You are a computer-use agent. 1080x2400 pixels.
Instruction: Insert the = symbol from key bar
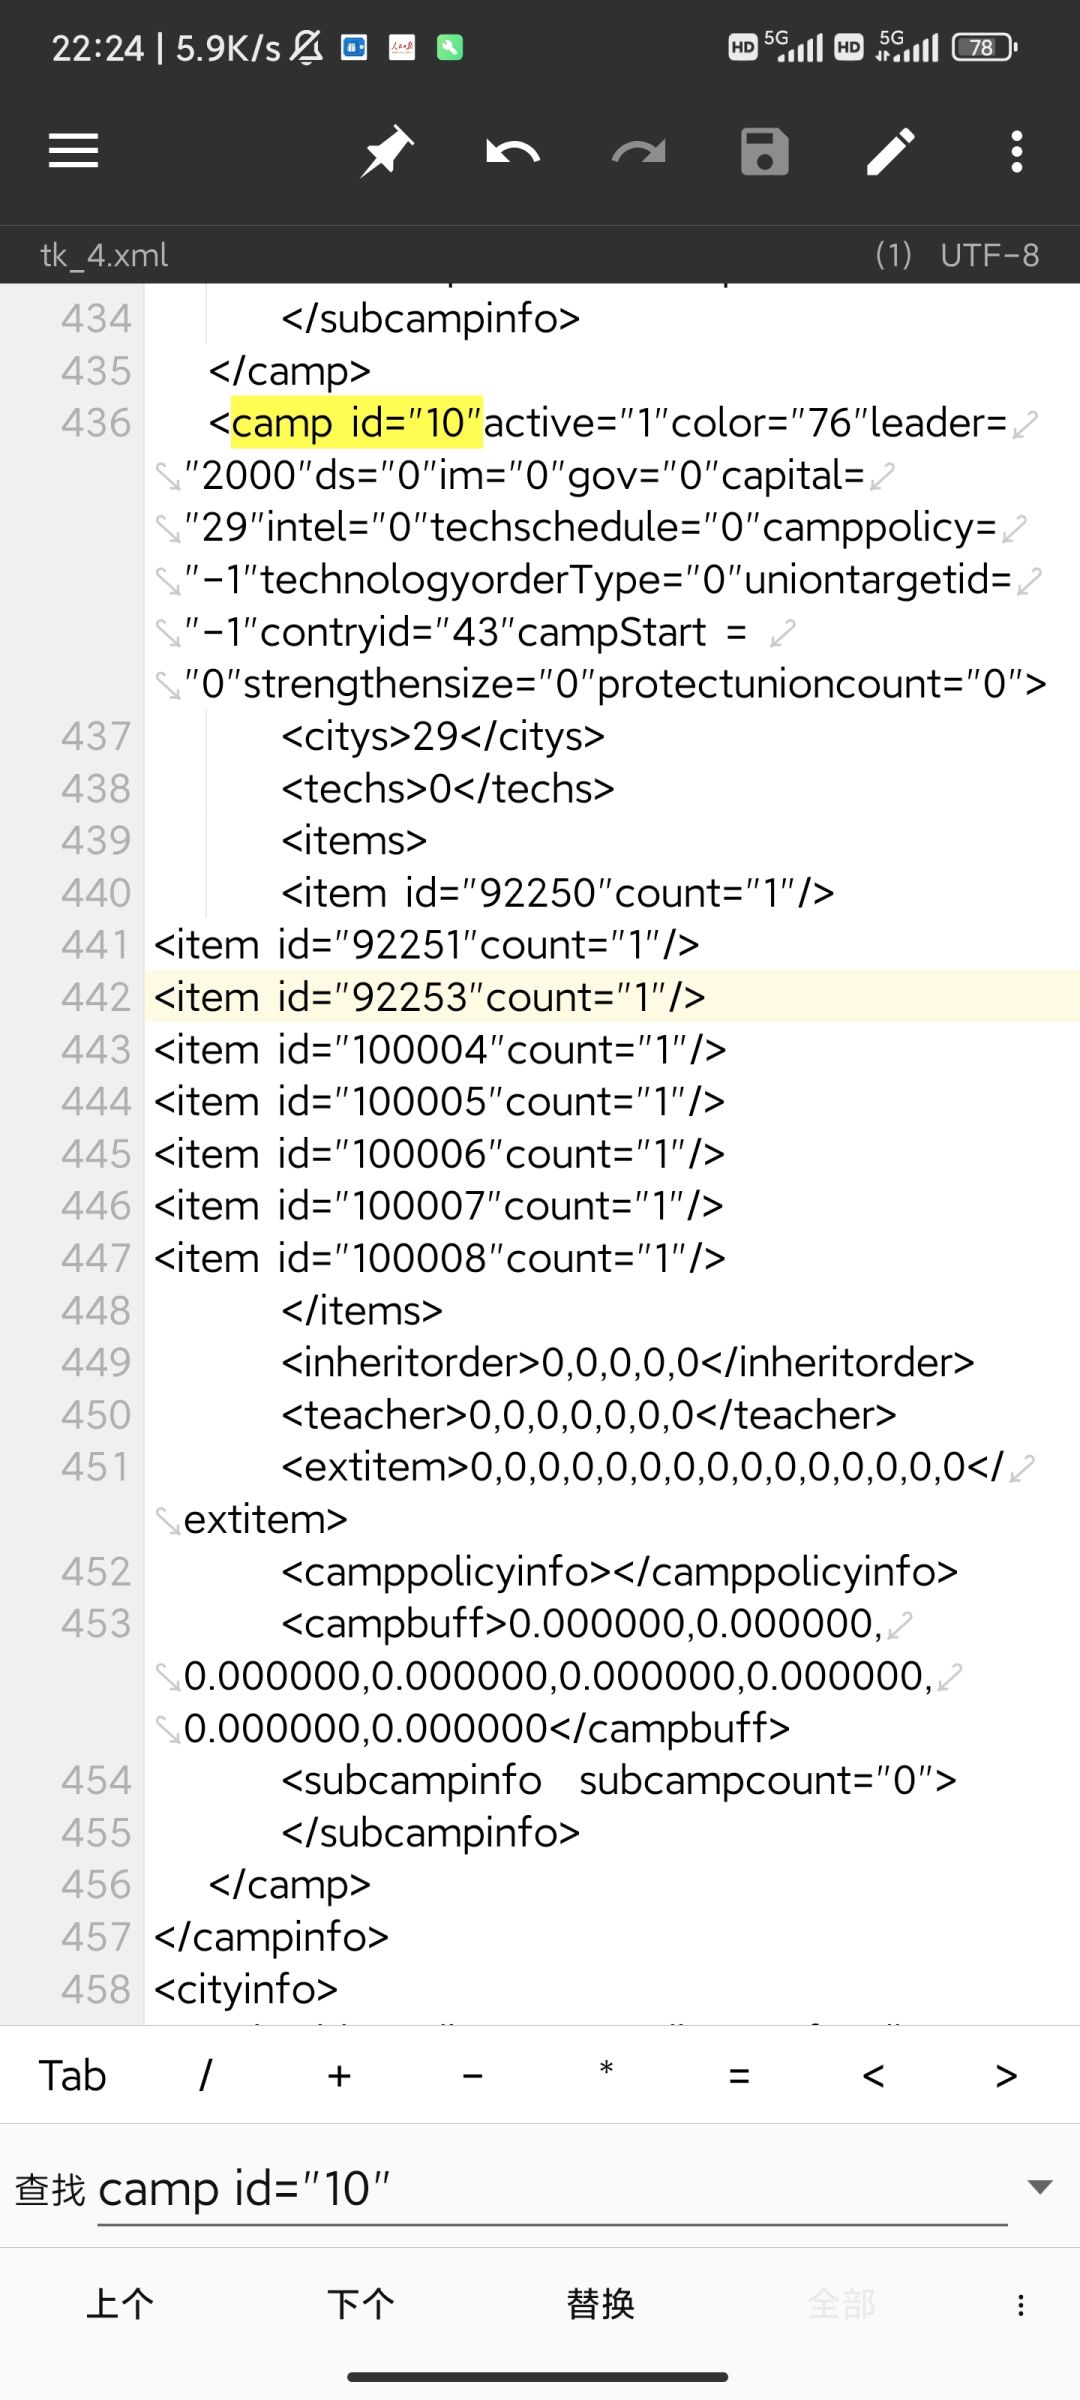739,2076
